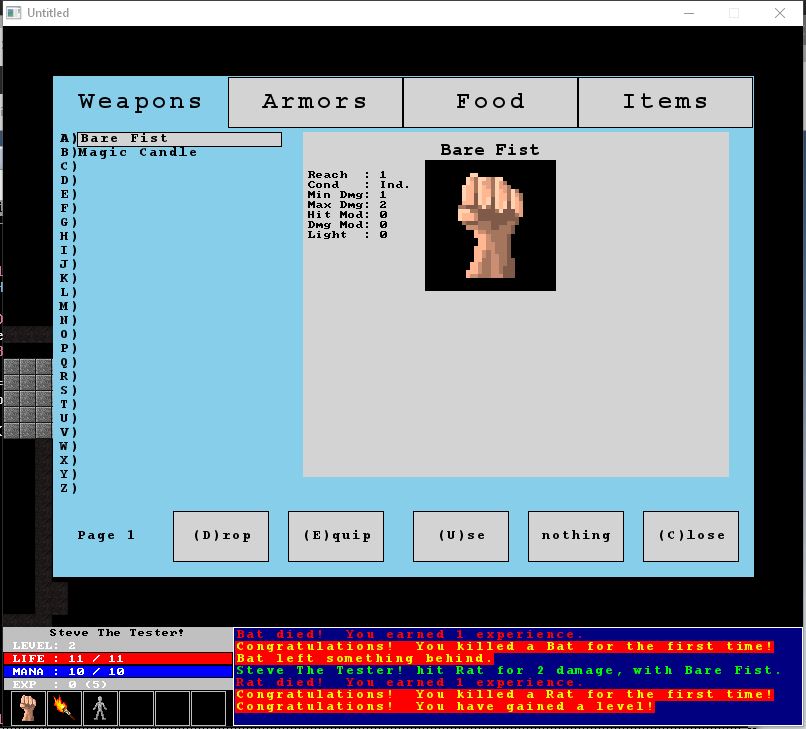Click the app icon in the title bar
Viewport: 806px width, 729px height.
tap(13, 13)
